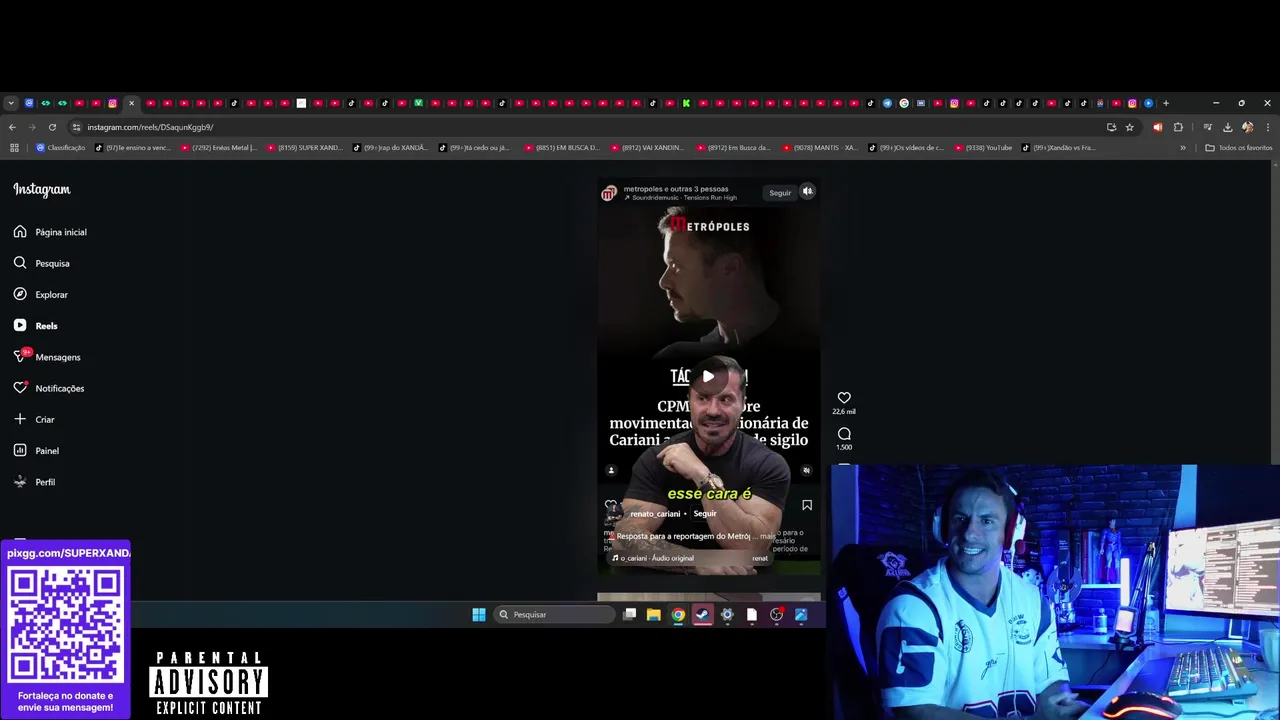Open the Classificação bookmark

[x=61, y=148]
